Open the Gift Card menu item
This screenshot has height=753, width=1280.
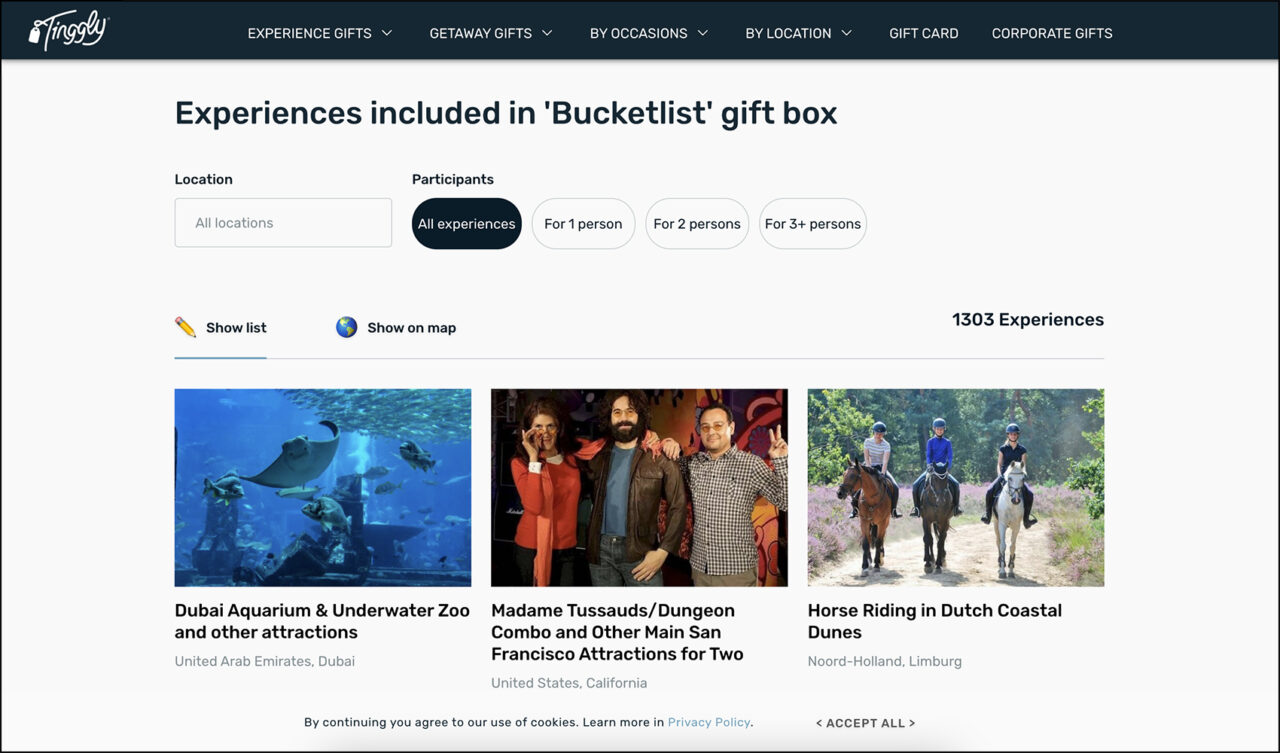click(x=924, y=32)
